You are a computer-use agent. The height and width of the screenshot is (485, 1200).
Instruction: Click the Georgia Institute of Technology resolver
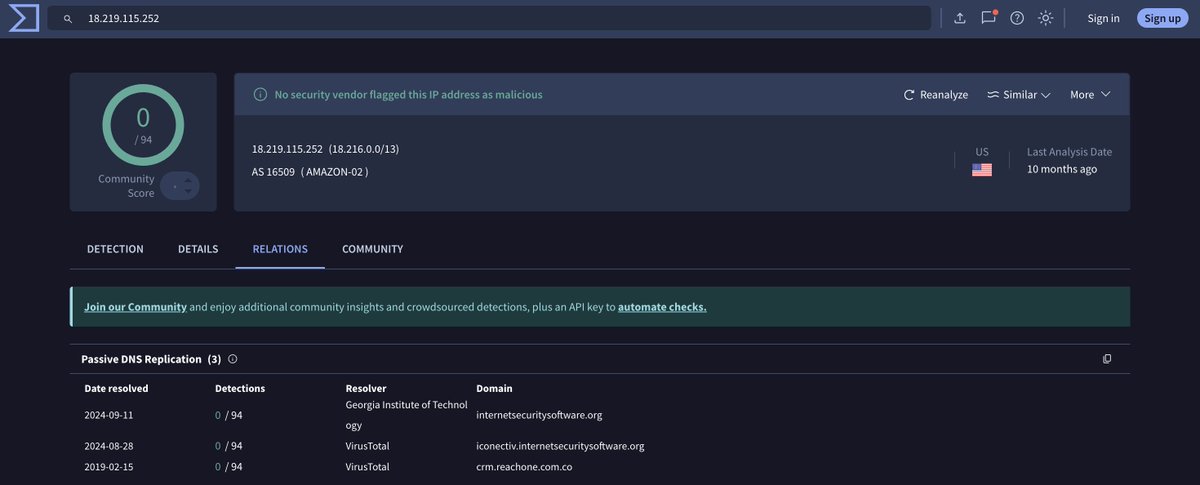[x=406, y=415]
